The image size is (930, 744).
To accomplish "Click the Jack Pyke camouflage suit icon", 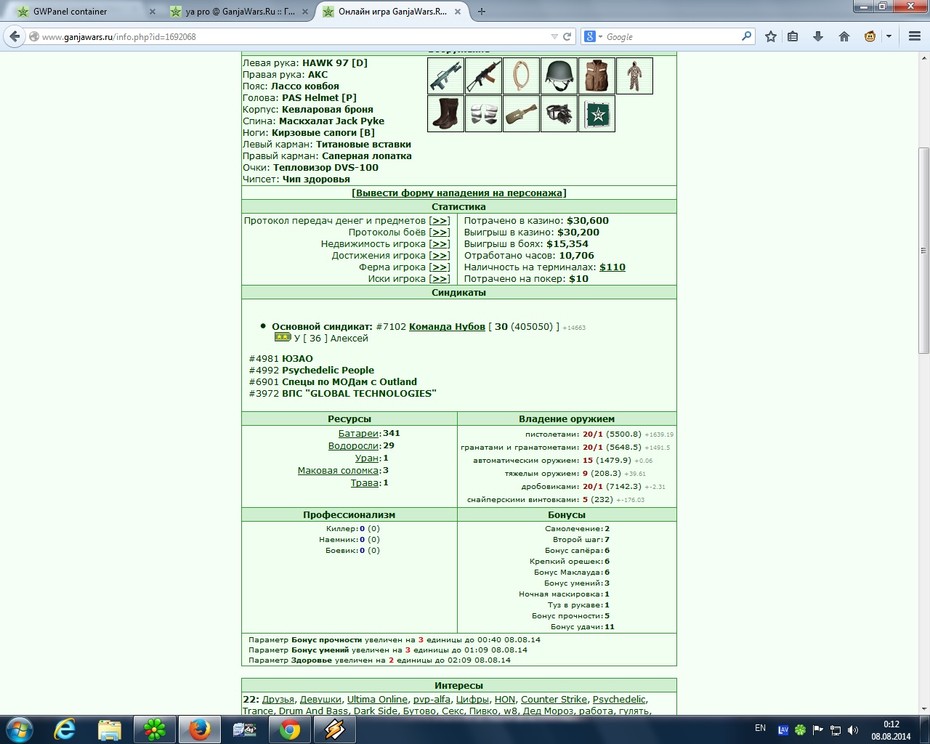I will [635, 75].
